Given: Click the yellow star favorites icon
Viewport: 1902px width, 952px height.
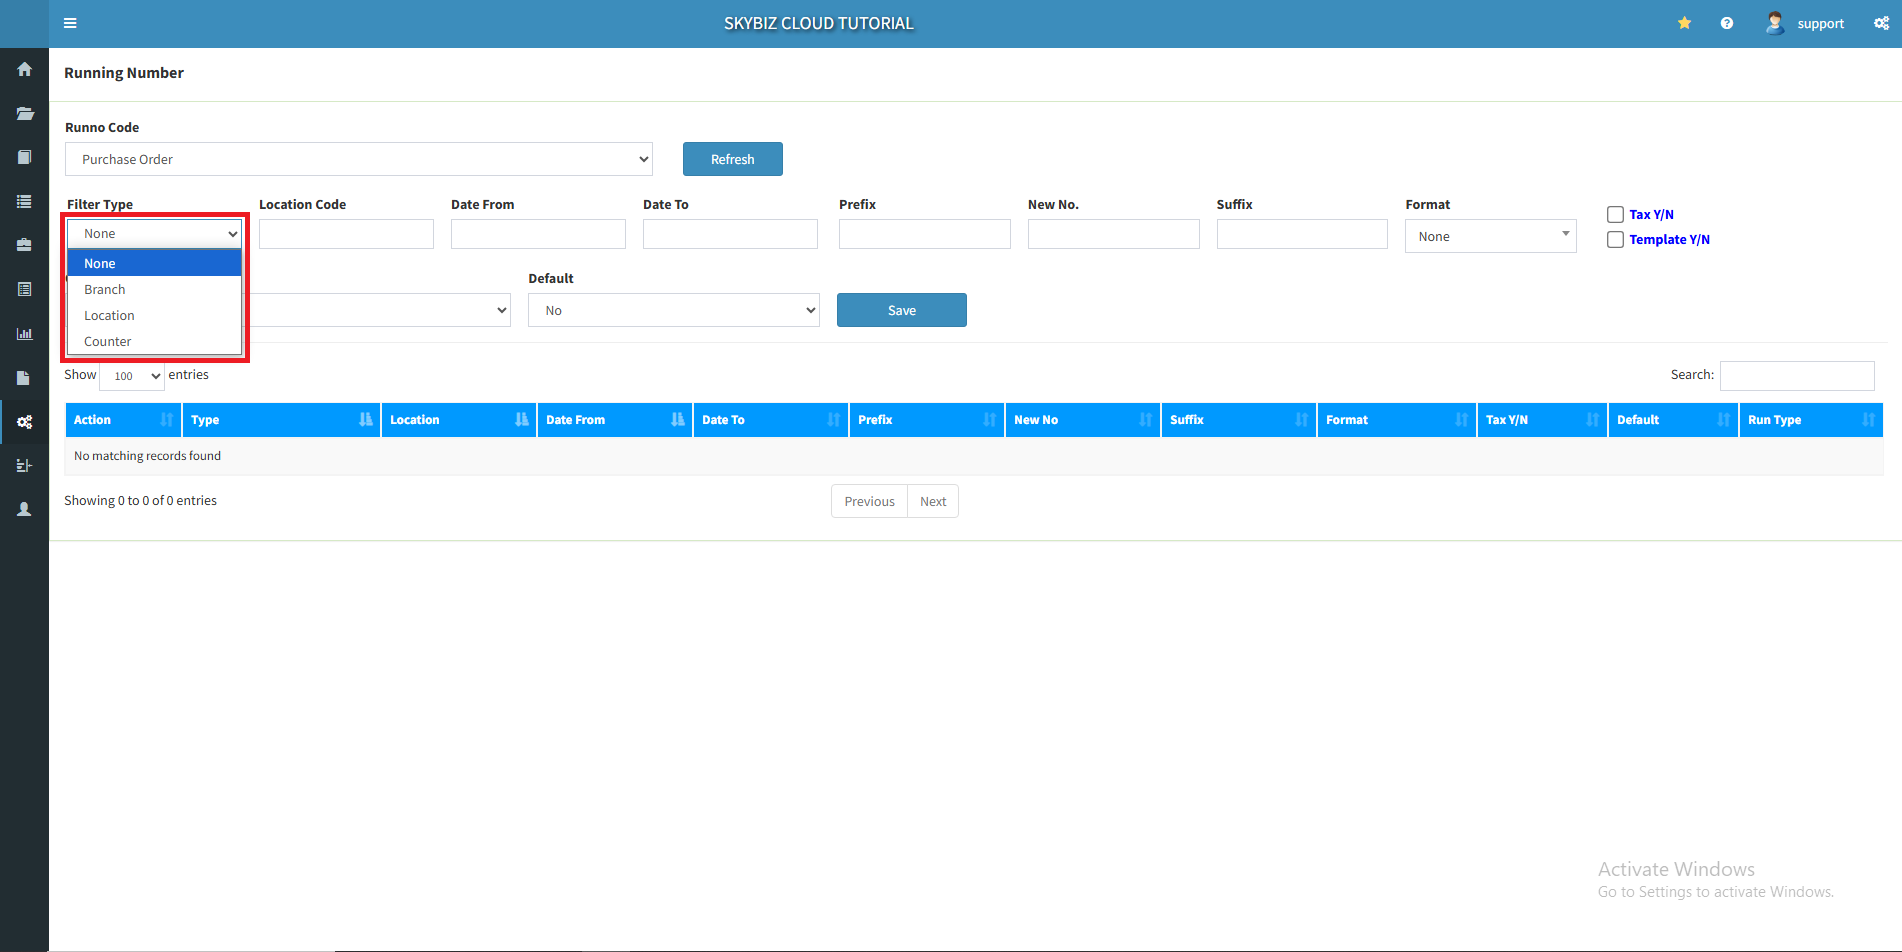Looking at the screenshot, I should point(1684,23).
